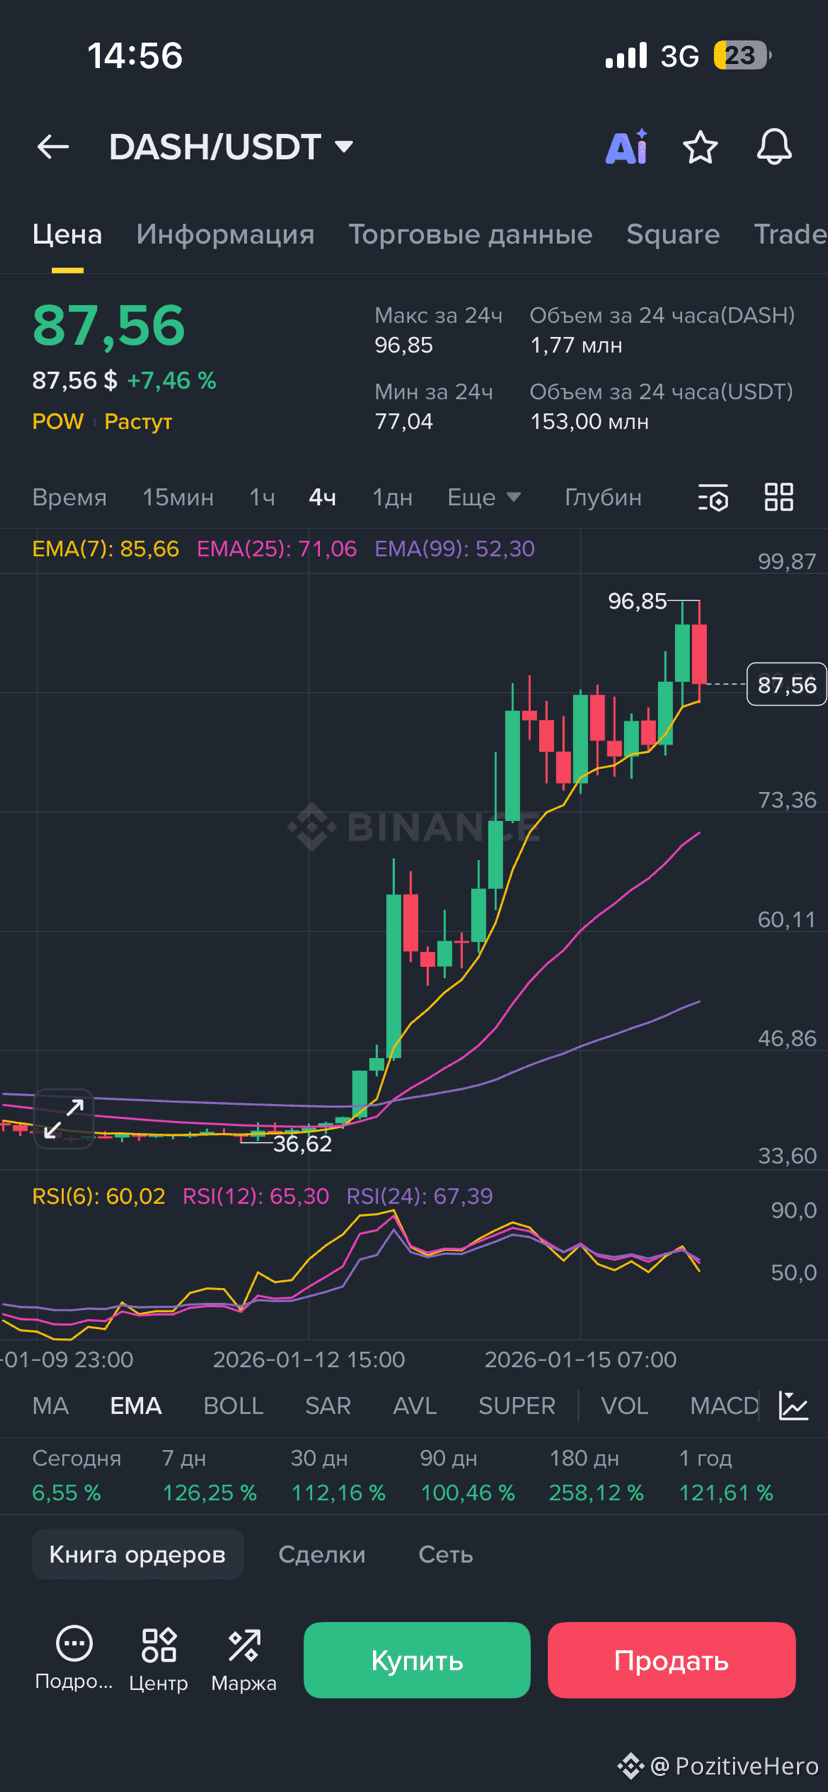
Task: Tap the 14:56 clock in status bar
Action: [135, 55]
